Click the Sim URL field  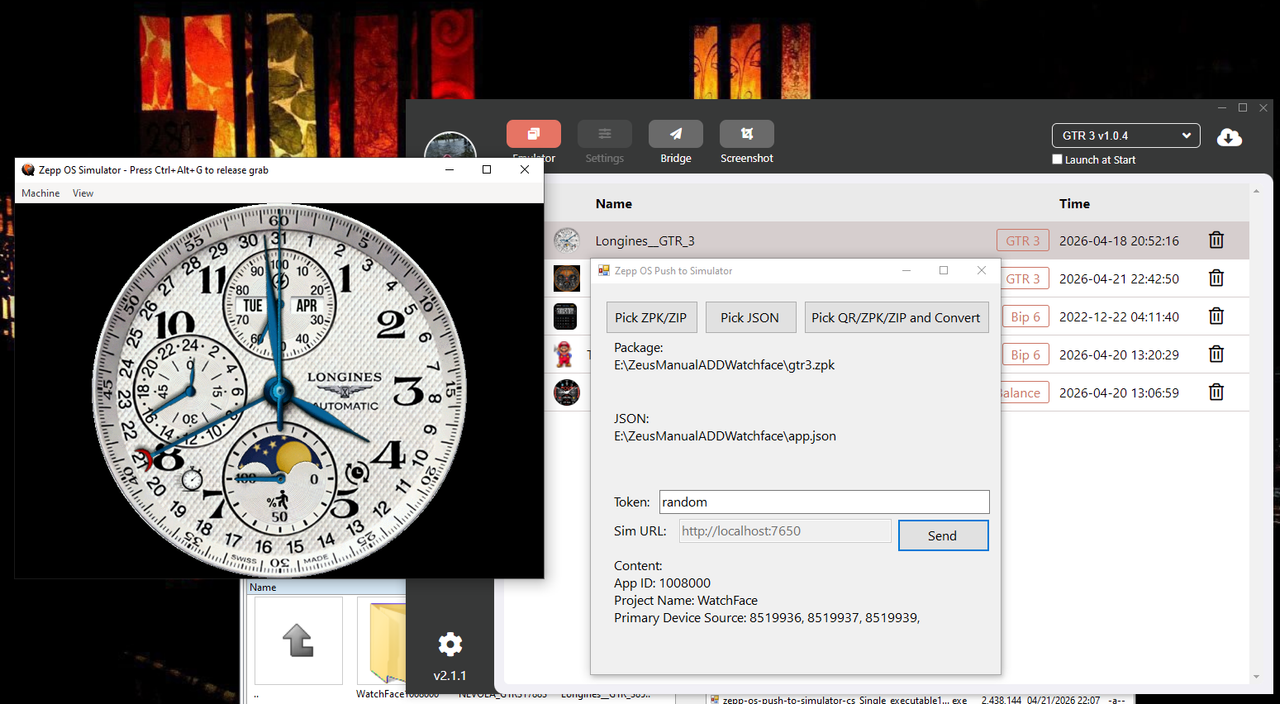(785, 531)
